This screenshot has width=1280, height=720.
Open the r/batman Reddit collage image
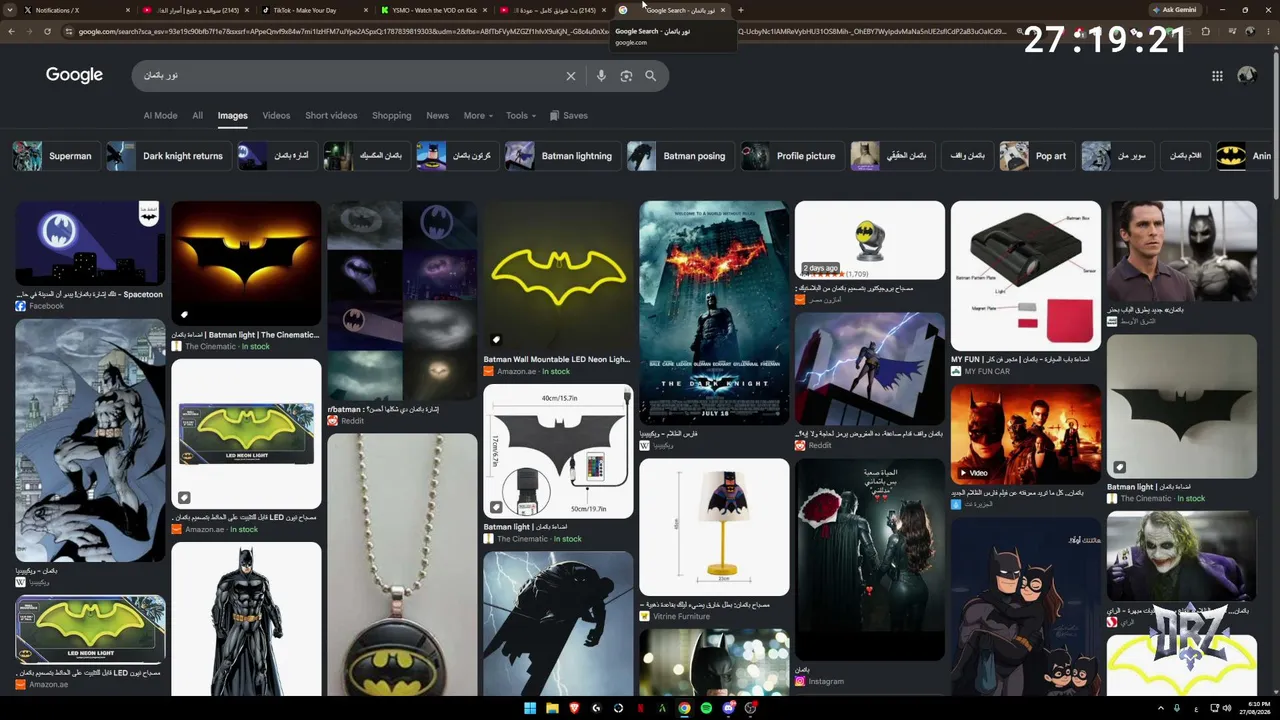(402, 300)
